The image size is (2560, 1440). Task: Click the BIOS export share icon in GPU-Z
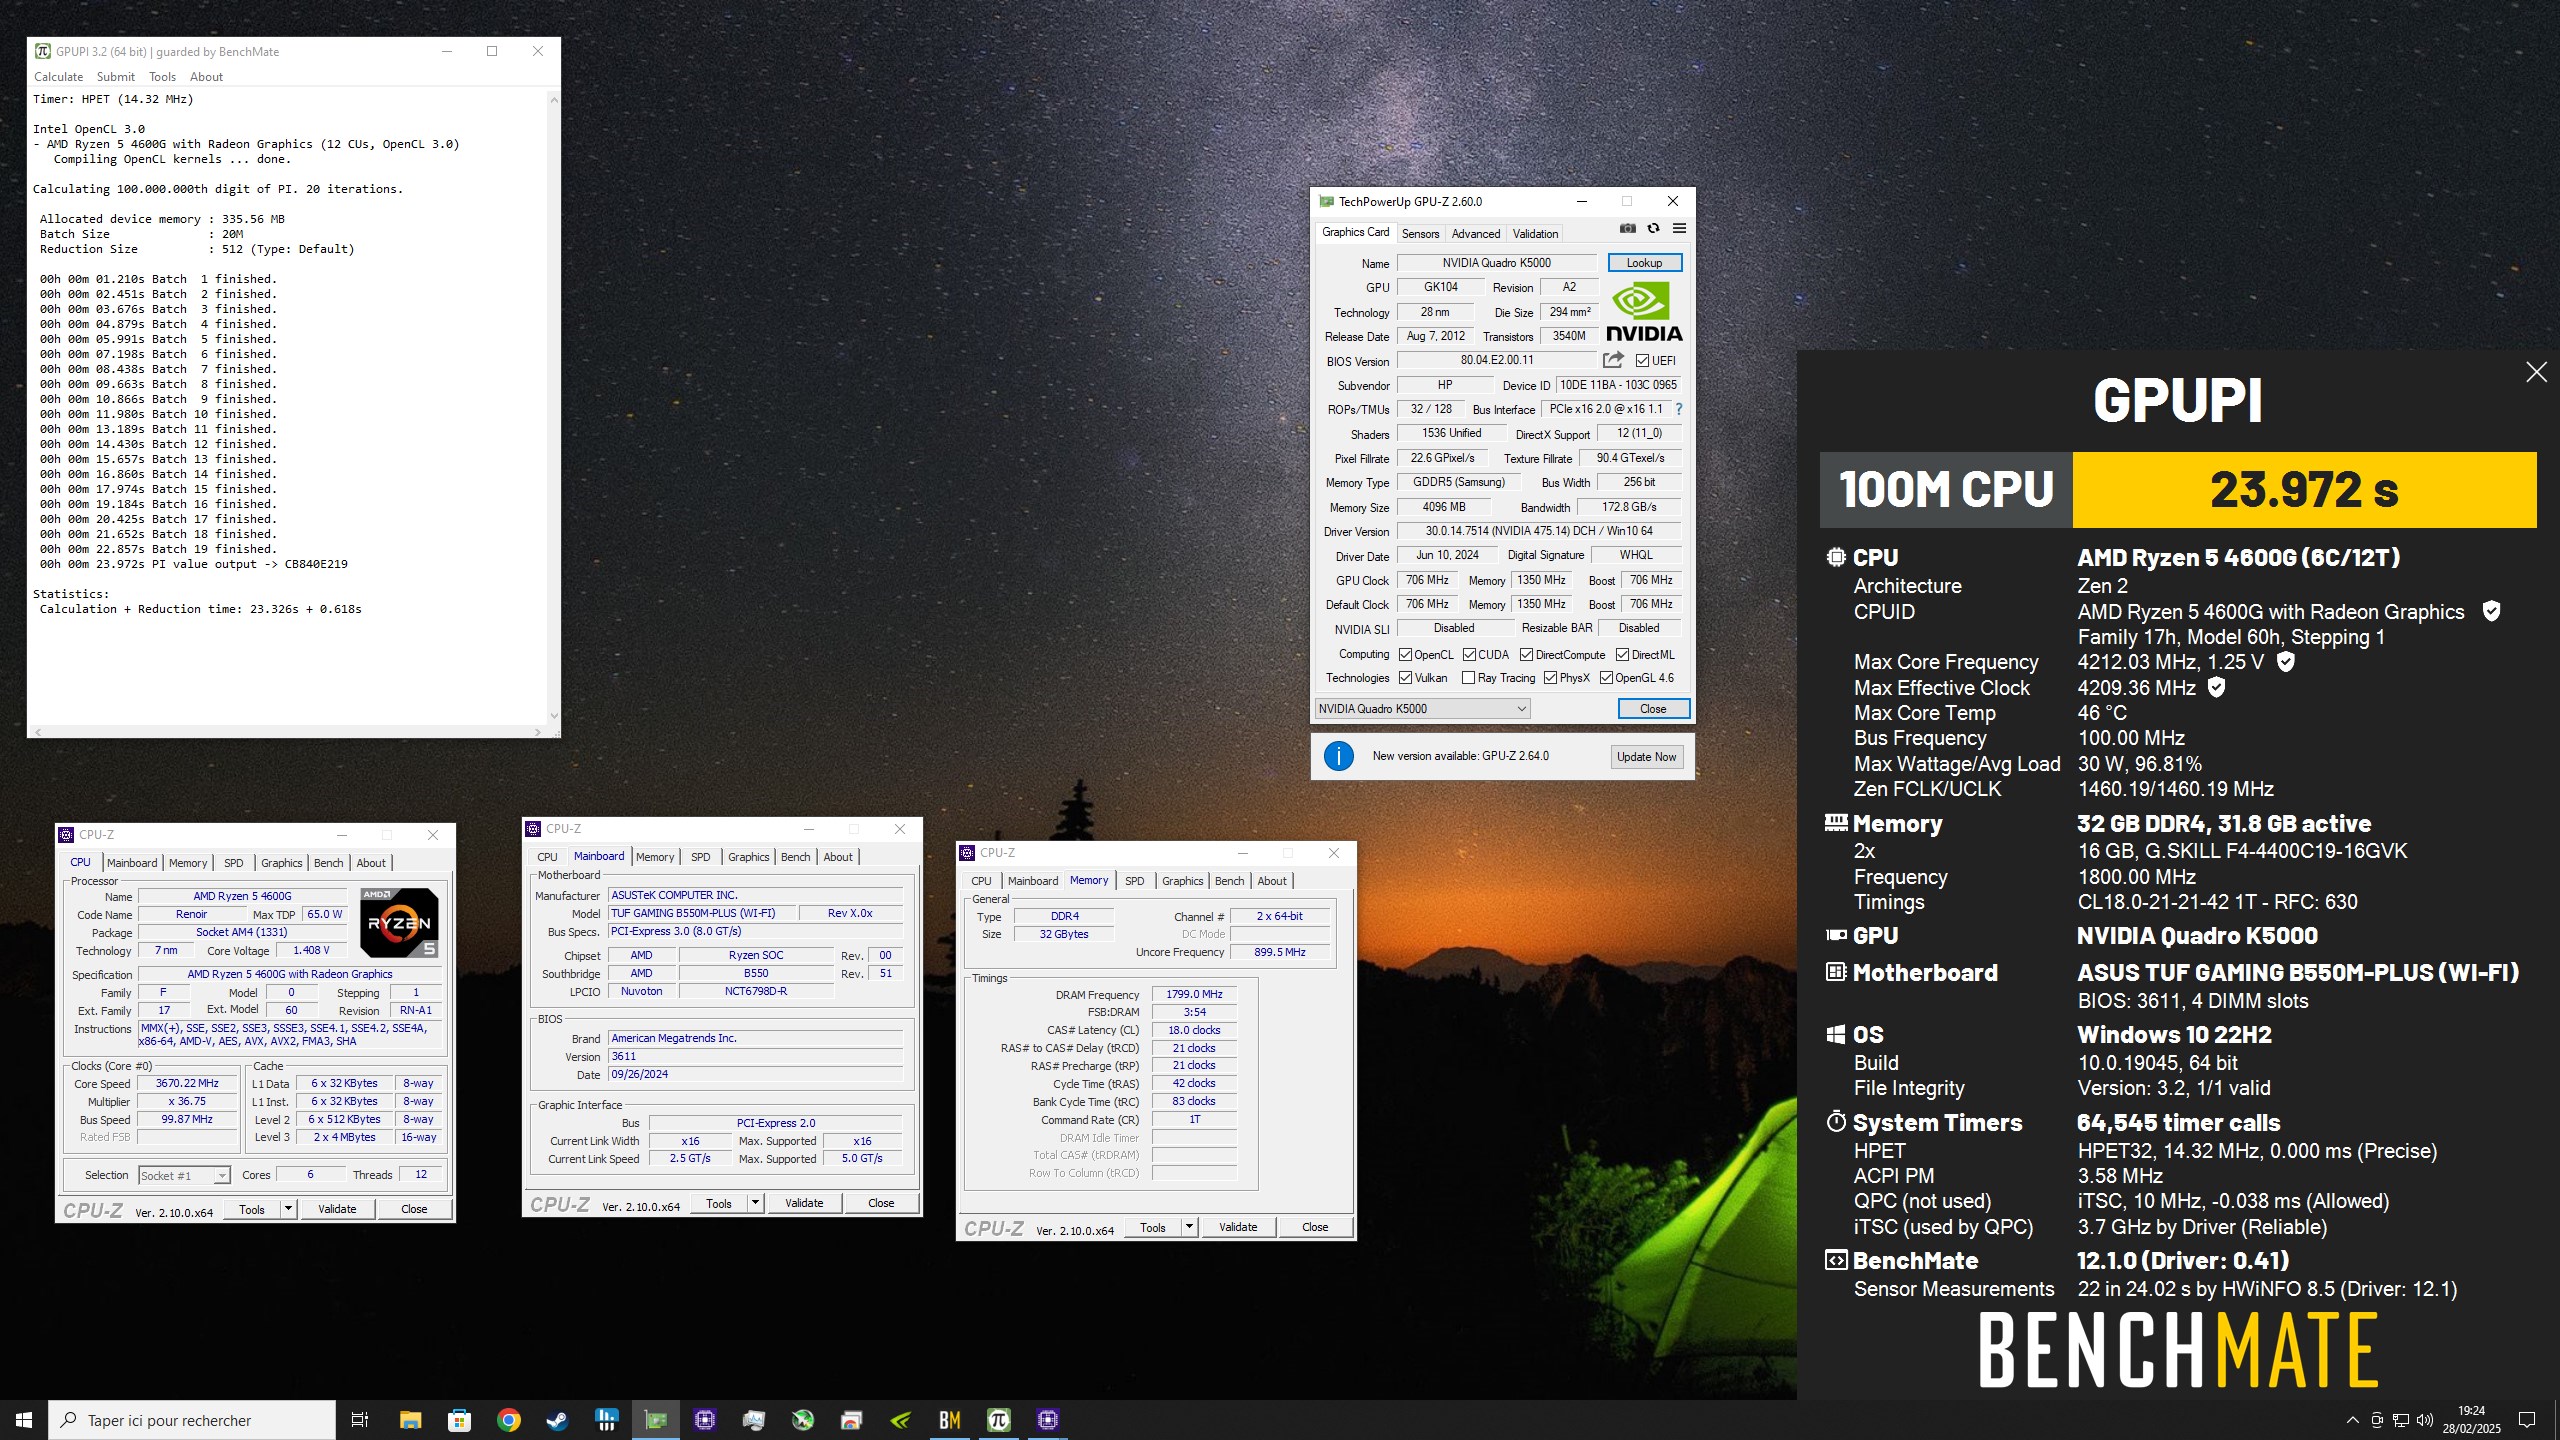[x=1613, y=360]
